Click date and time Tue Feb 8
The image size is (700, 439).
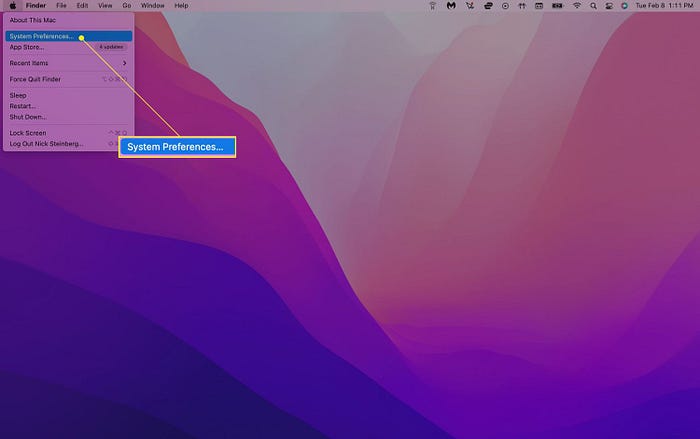pos(664,6)
